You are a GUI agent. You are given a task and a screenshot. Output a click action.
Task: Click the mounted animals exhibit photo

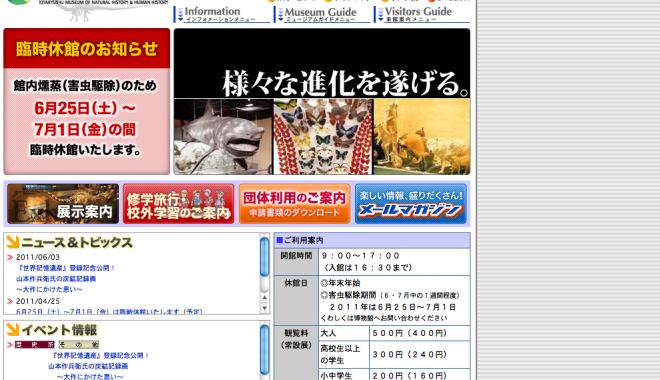(422, 137)
